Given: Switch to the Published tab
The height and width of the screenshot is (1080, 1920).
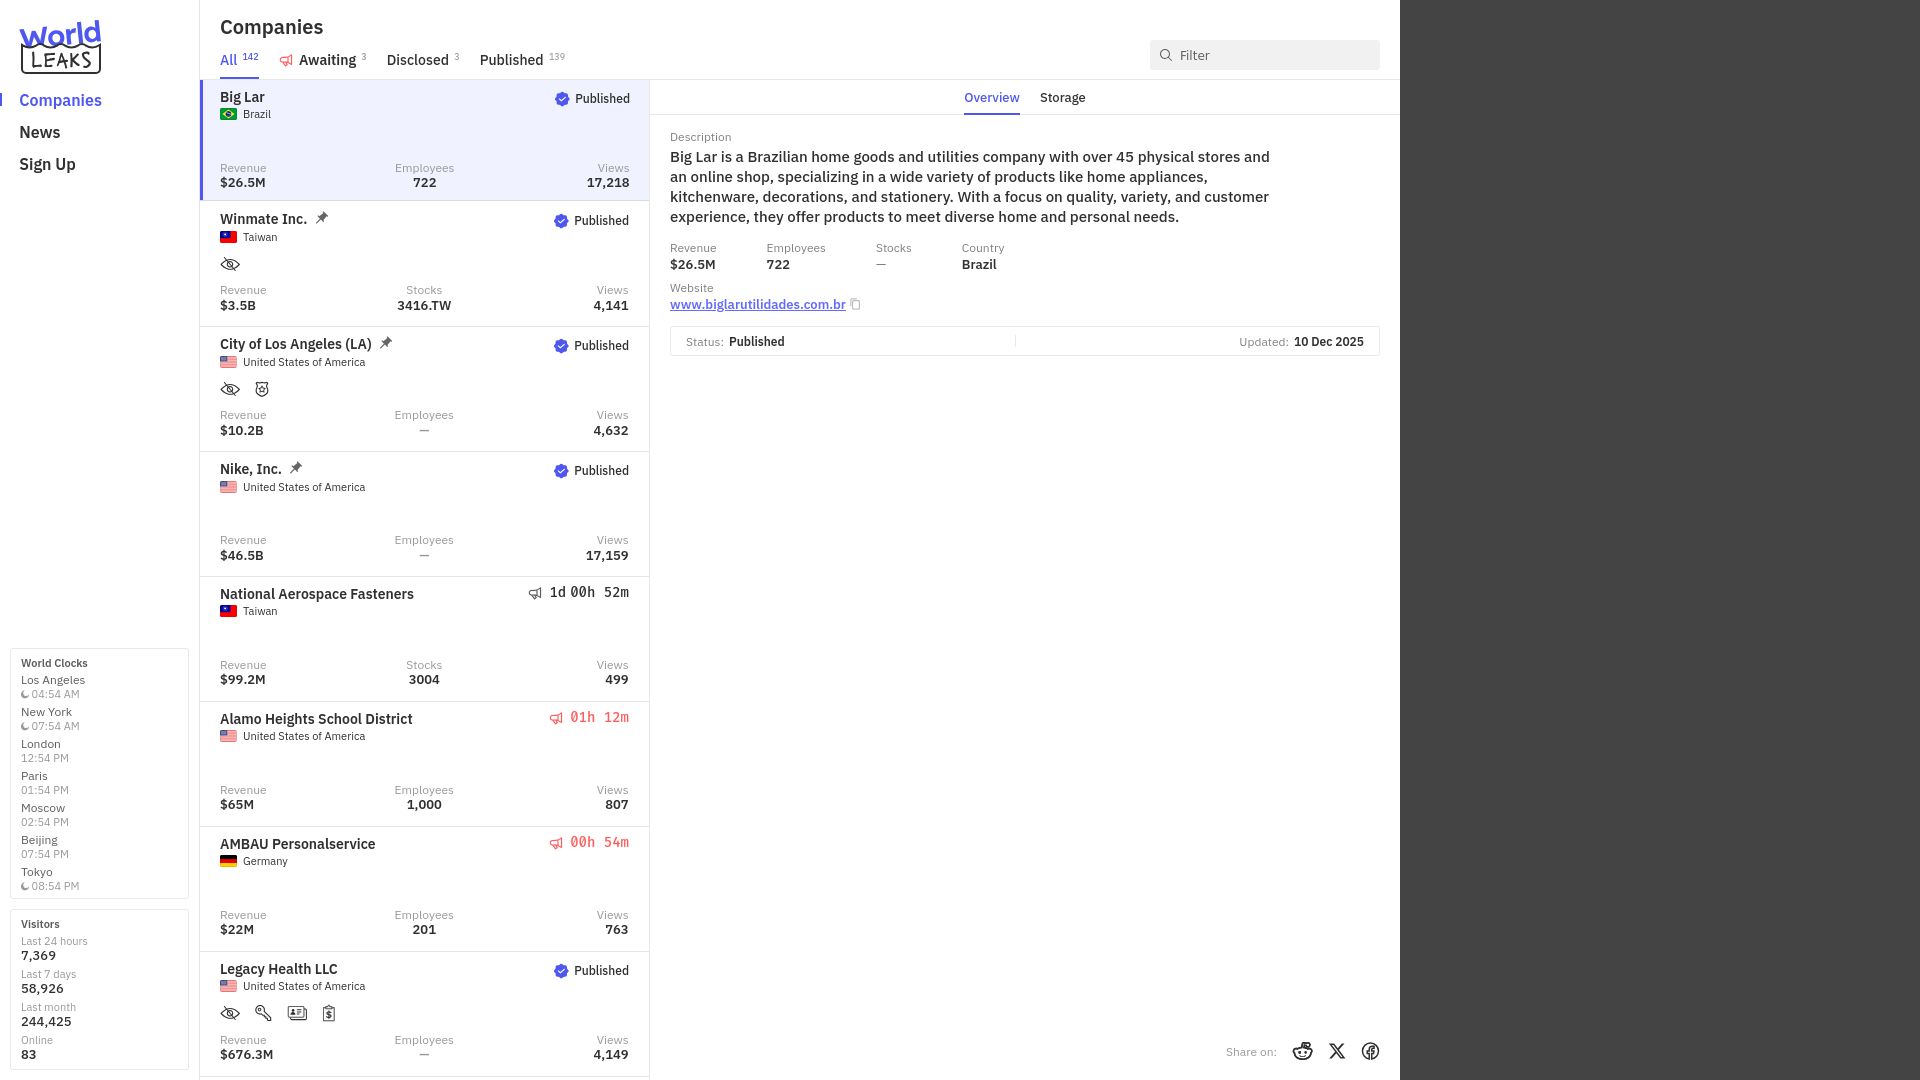Looking at the screenshot, I should [x=522, y=59].
